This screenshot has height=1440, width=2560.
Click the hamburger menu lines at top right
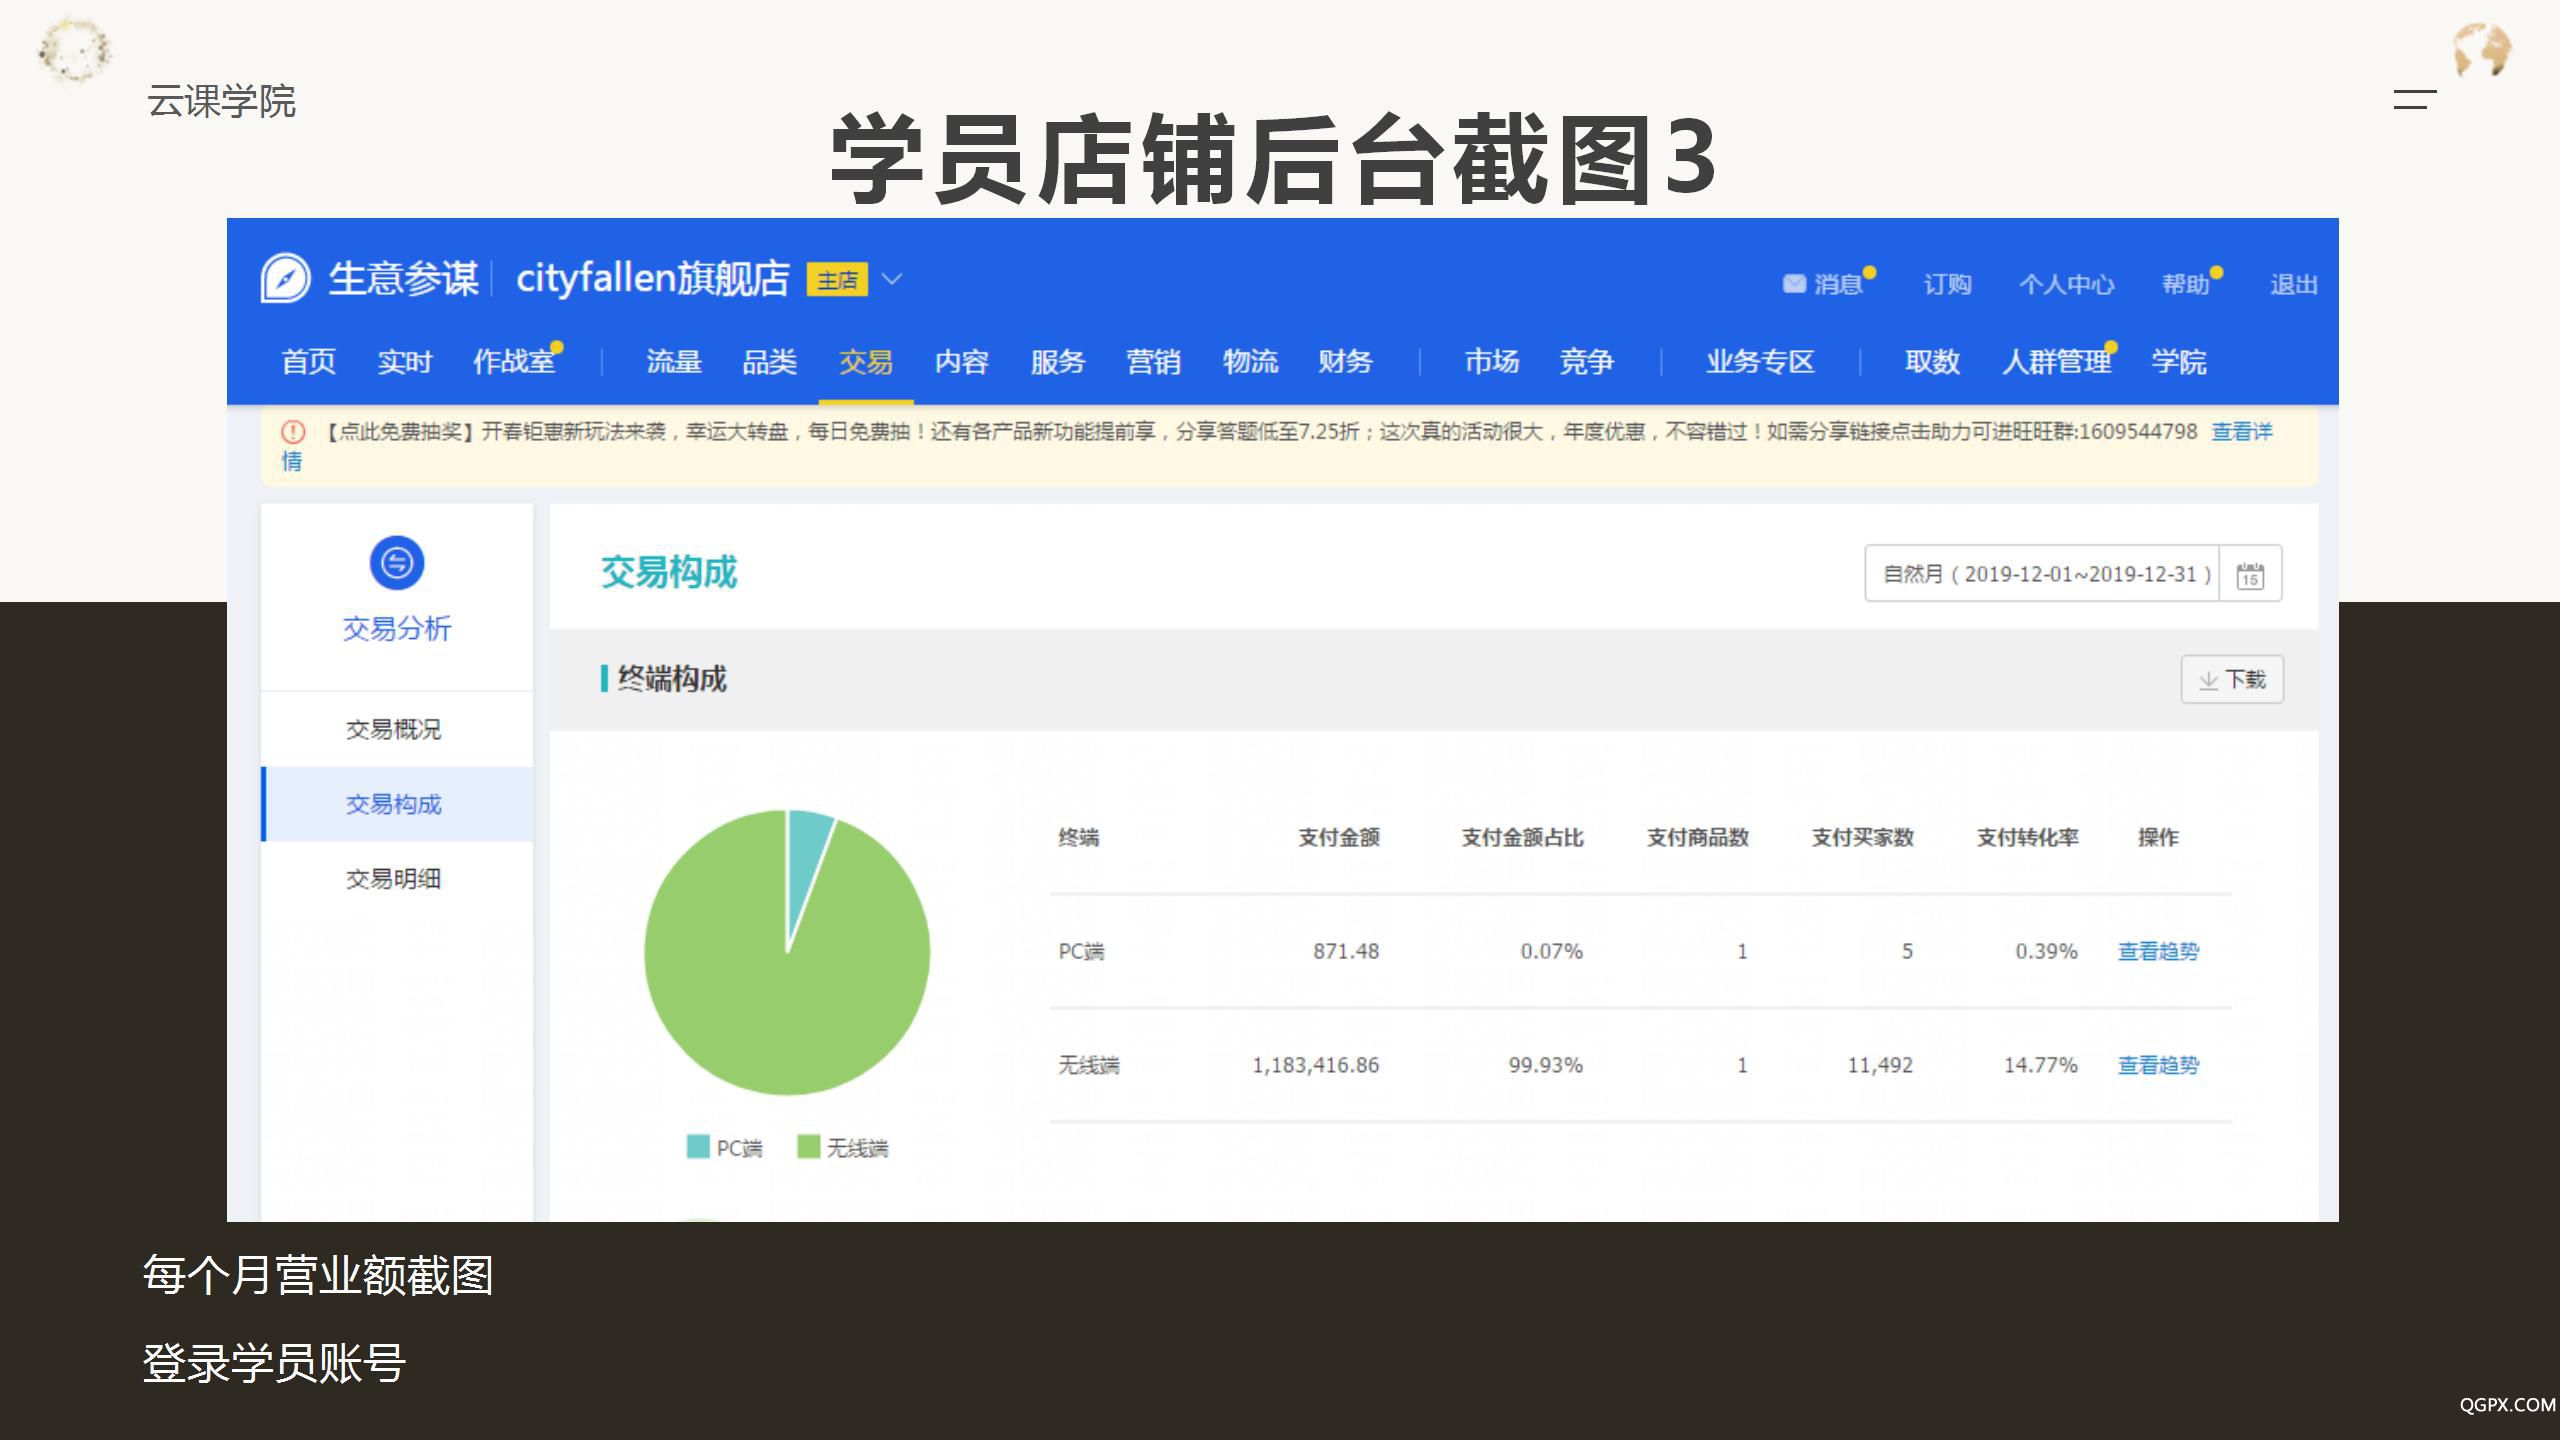point(2414,99)
